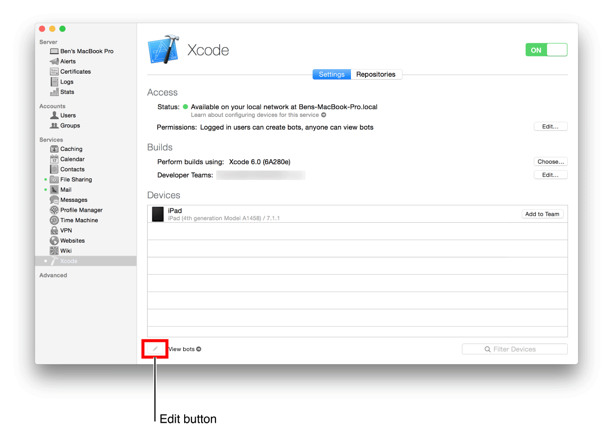Open the Caching service icon
The width and height of the screenshot is (613, 435).
54,149
